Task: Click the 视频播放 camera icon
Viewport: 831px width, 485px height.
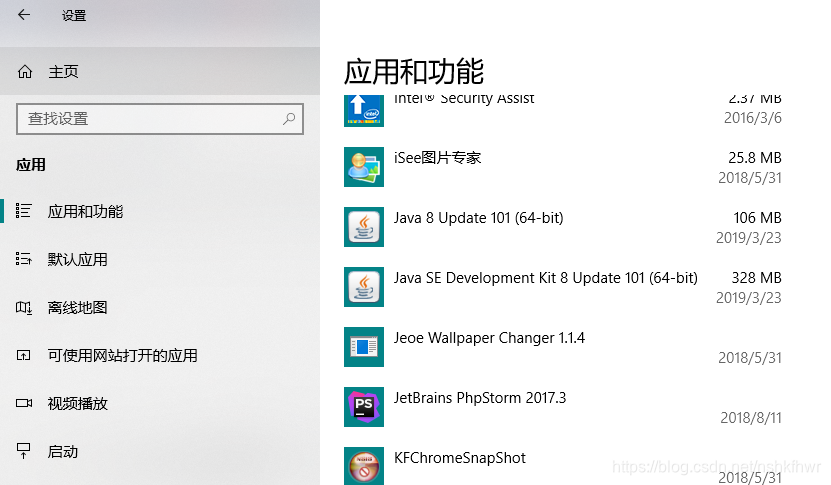Action: (x=23, y=403)
